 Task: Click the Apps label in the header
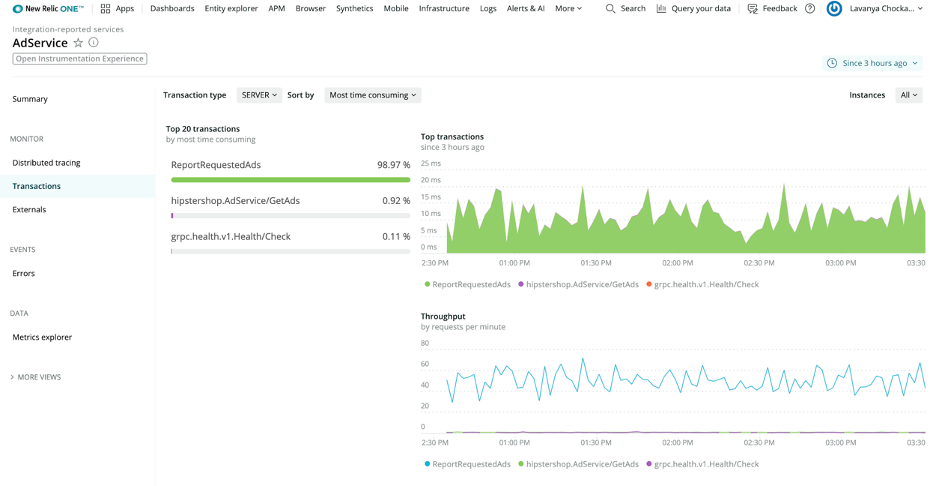(x=125, y=8)
